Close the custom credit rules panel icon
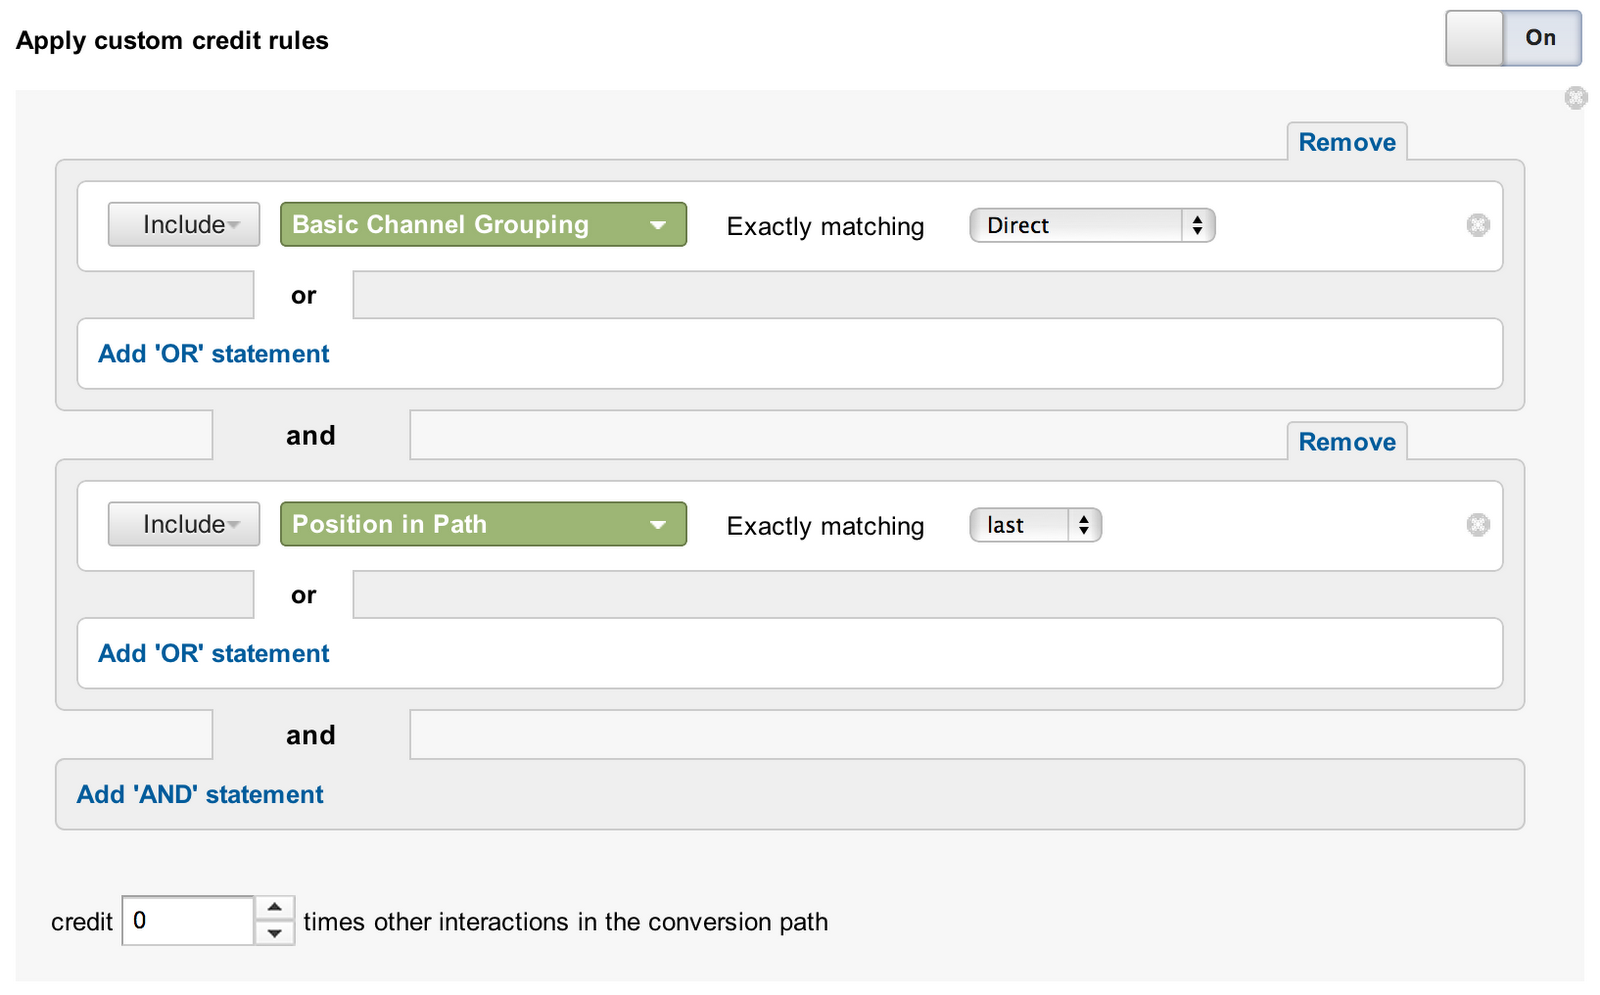The image size is (1600, 995). (1575, 98)
